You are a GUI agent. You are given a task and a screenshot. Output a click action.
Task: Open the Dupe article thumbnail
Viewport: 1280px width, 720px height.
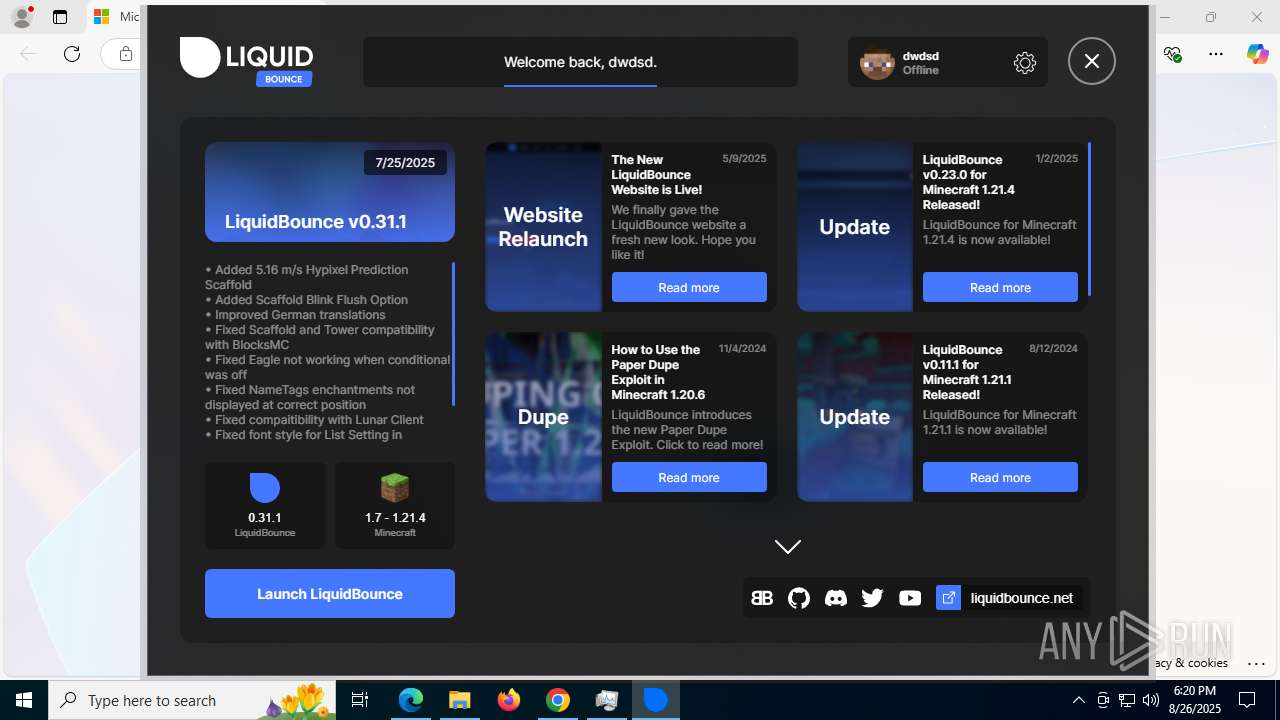point(543,417)
